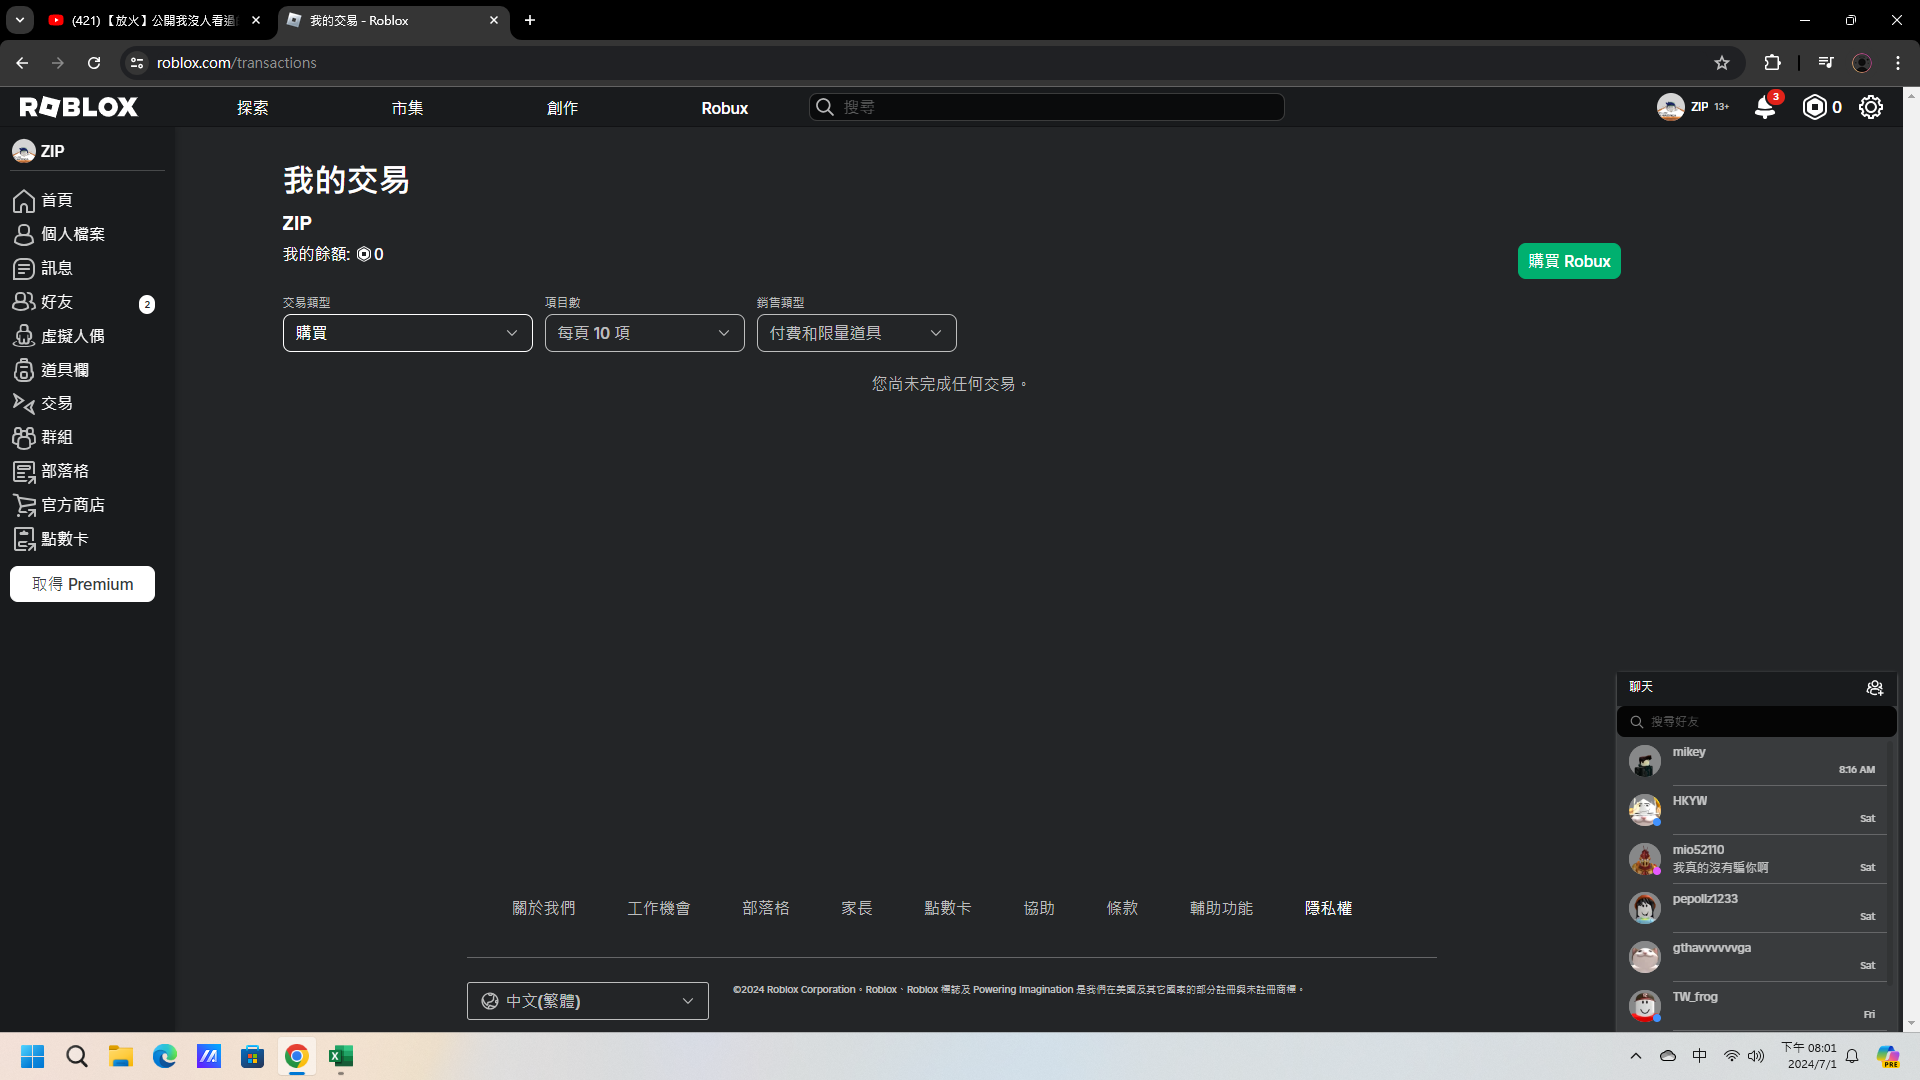Open 家長 parents footer link

(857, 908)
